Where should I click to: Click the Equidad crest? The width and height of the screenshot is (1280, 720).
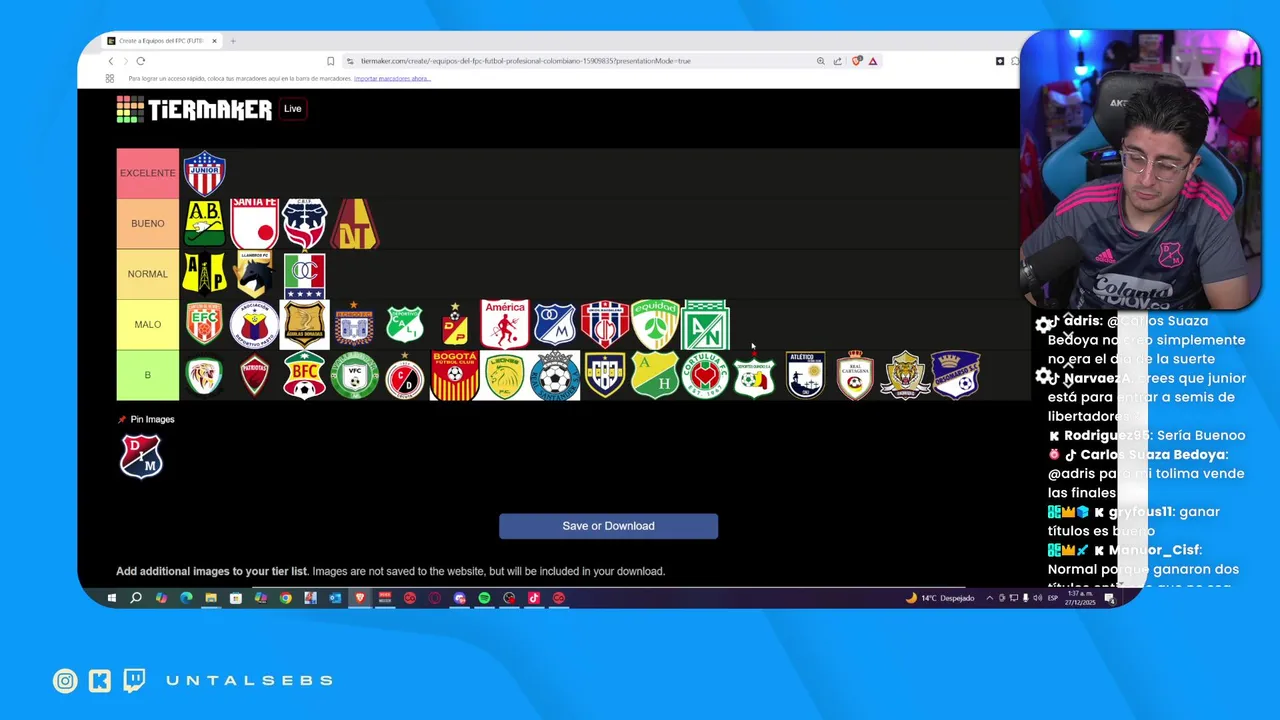pyautogui.click(x=655, y=324)
